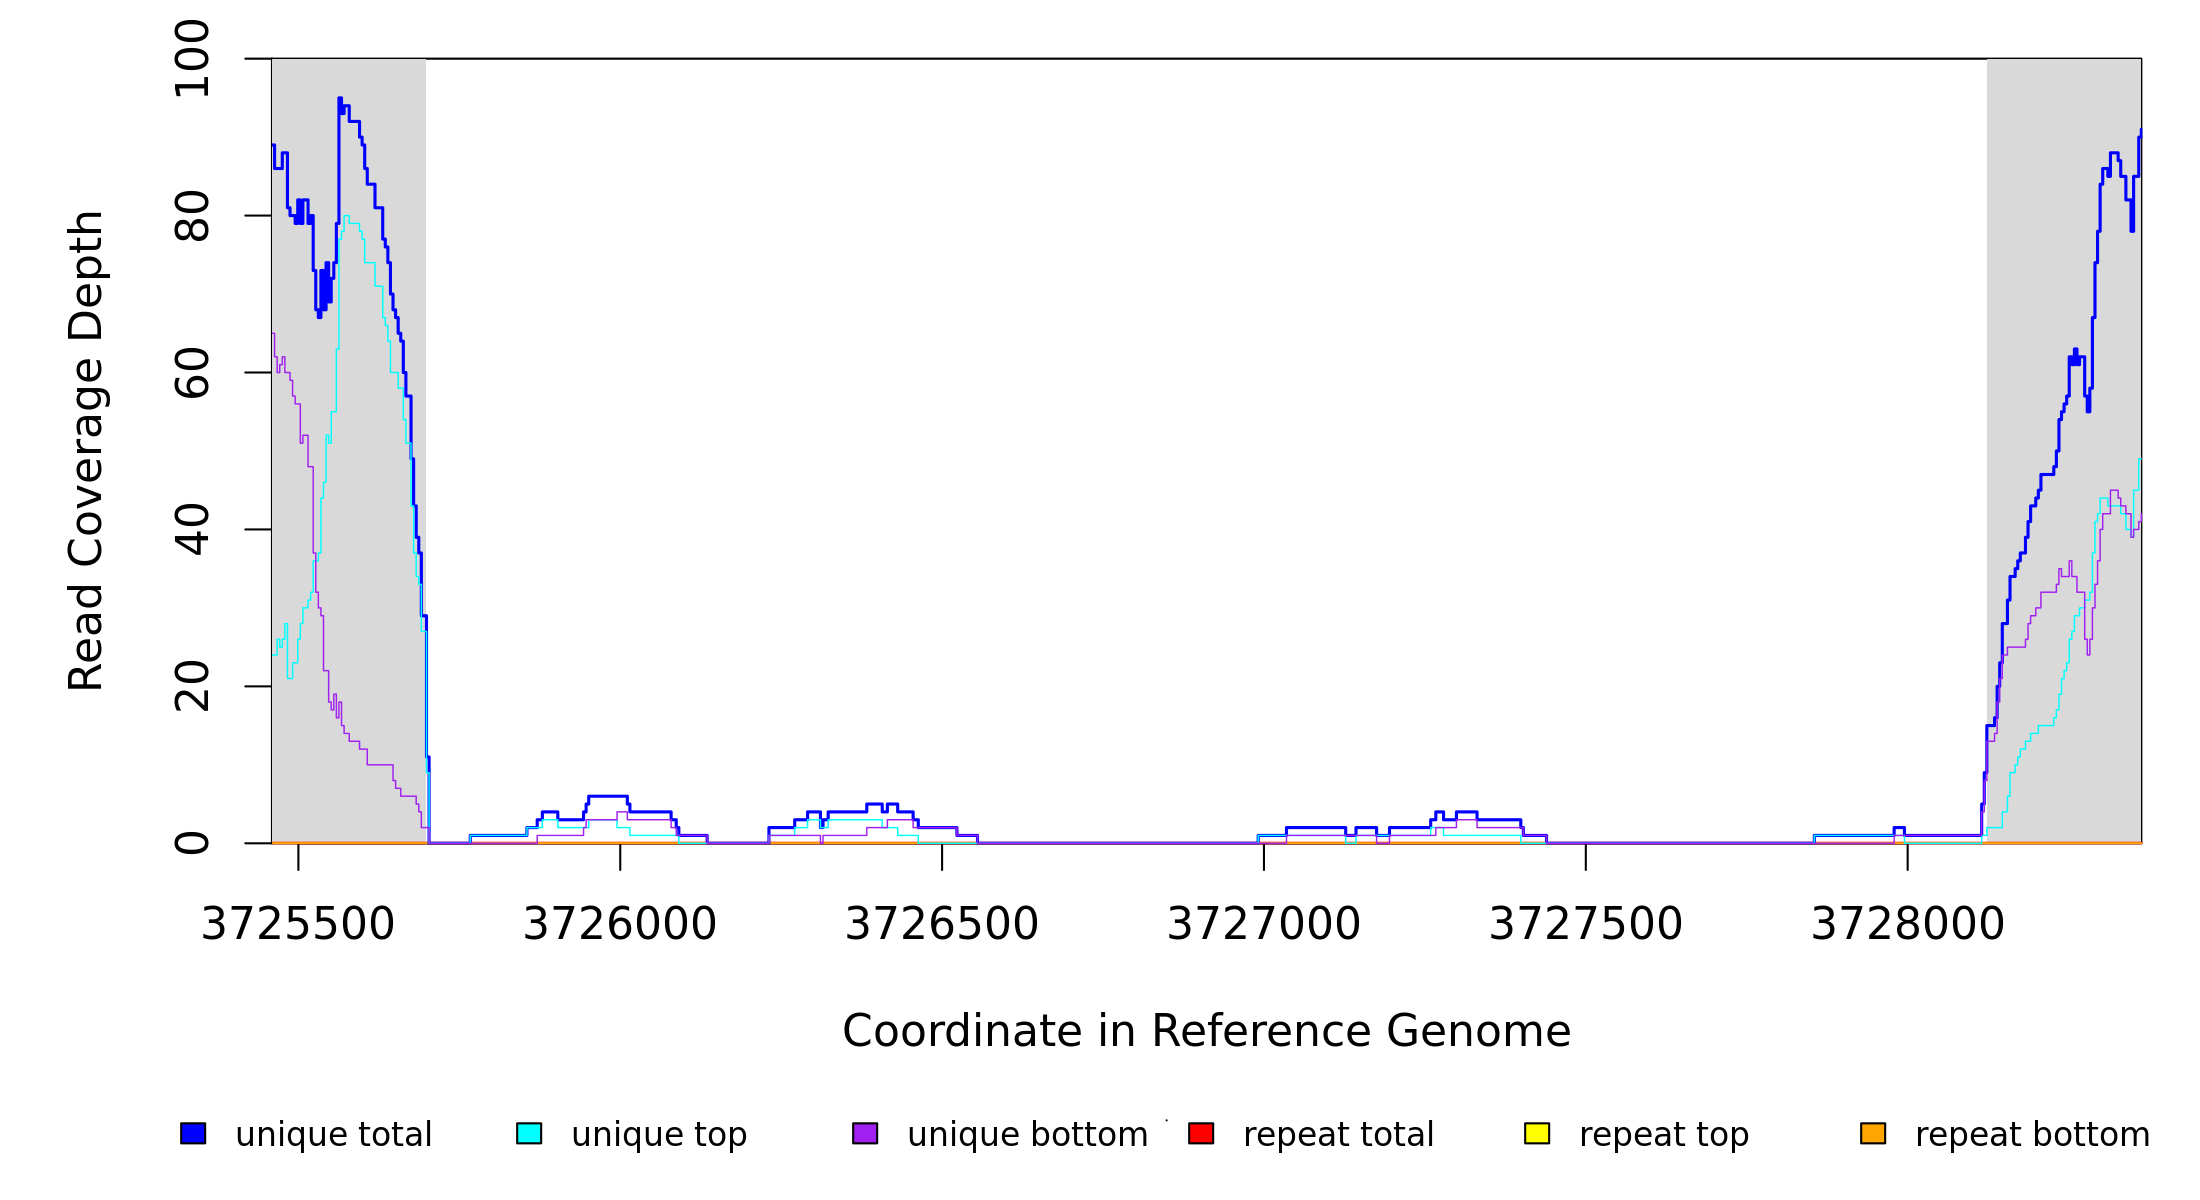
Task: Click the 'Read Coverage Depth' axis title
Action: (x=86, y=450)
